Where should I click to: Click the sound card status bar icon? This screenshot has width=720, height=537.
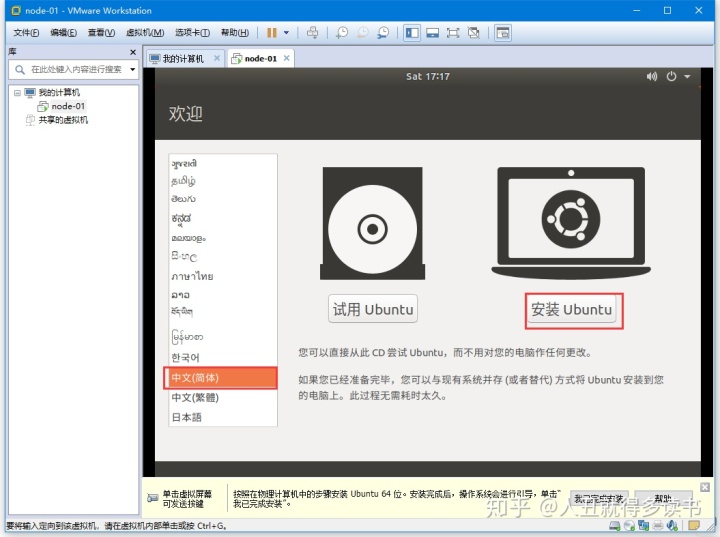(x=672, y=525)
